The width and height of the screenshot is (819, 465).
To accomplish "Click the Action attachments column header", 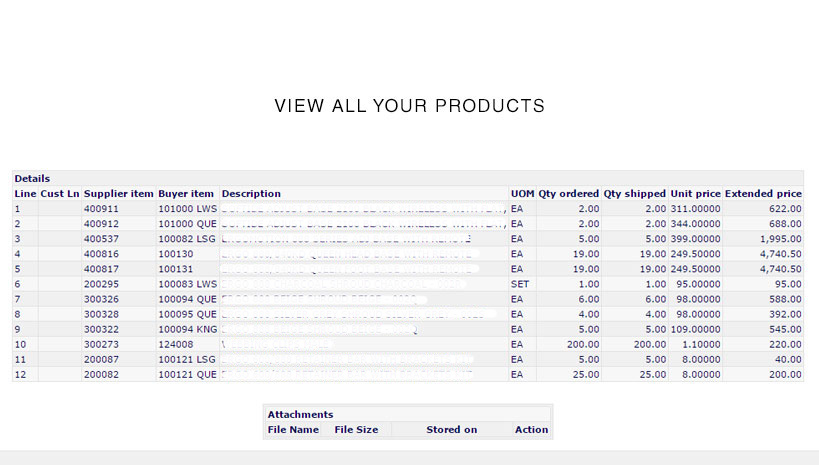I will (x=531, y=430).
